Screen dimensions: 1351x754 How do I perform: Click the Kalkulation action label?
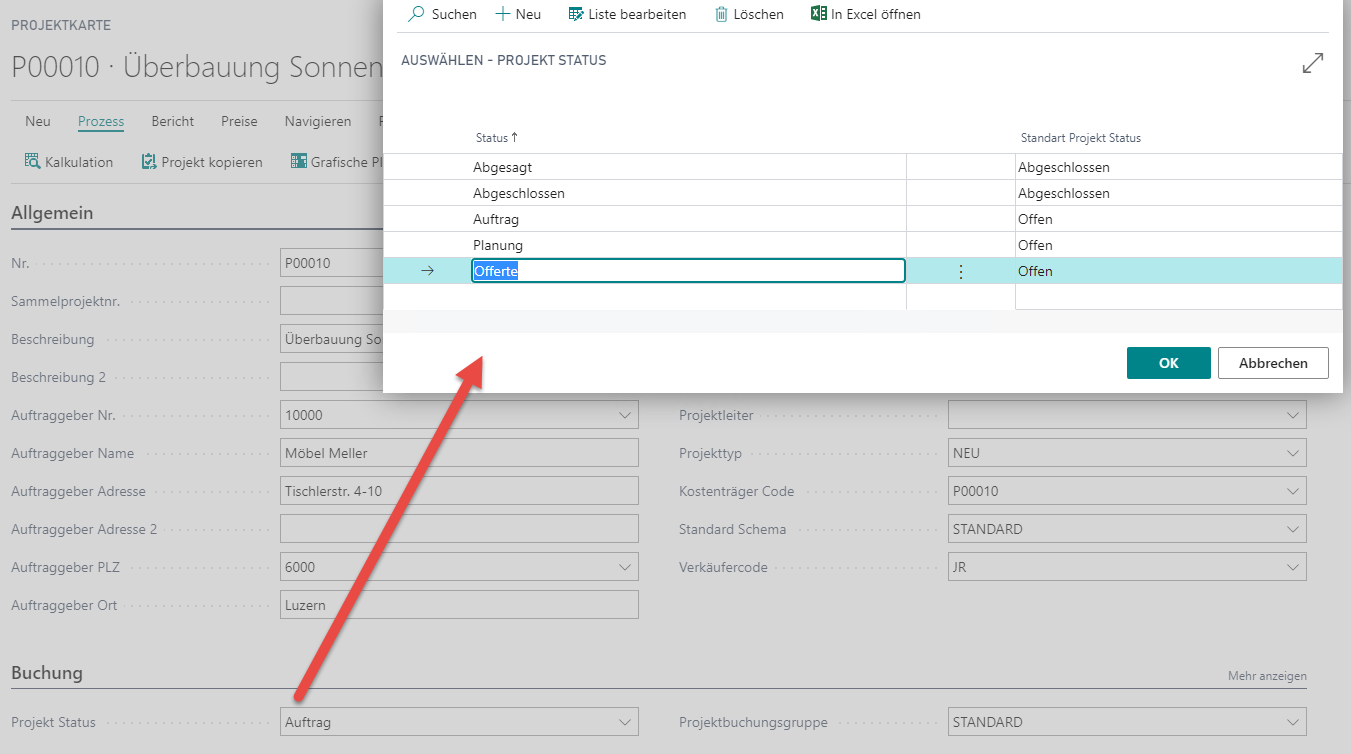point(79,162)
